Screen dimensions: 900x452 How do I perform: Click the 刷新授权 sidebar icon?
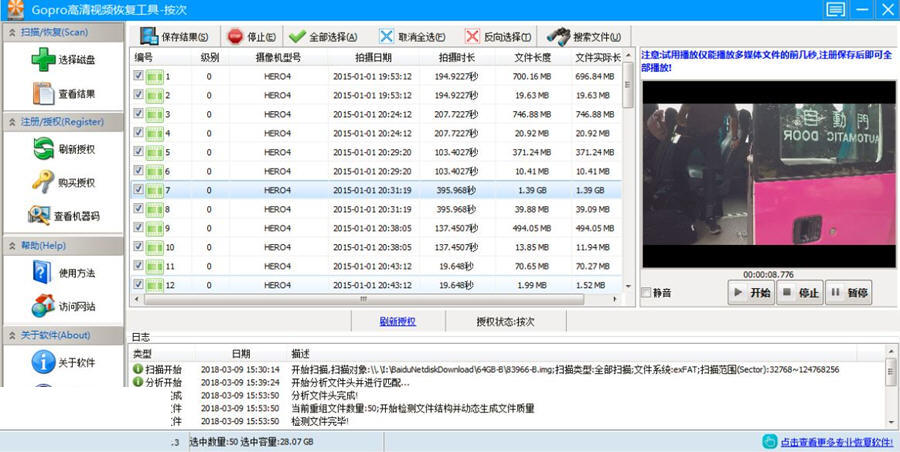(44, 149)
